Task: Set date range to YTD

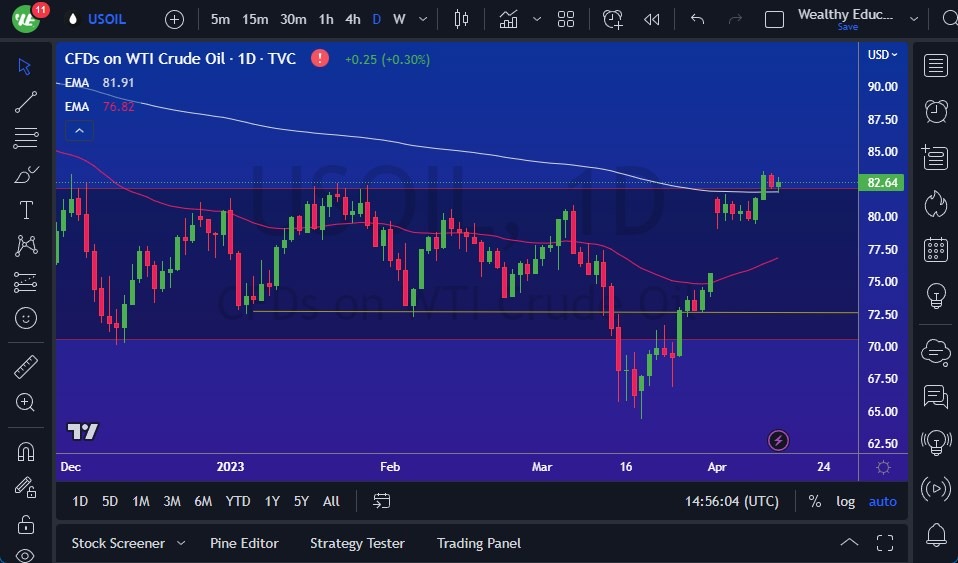Action: pos(238,501)
